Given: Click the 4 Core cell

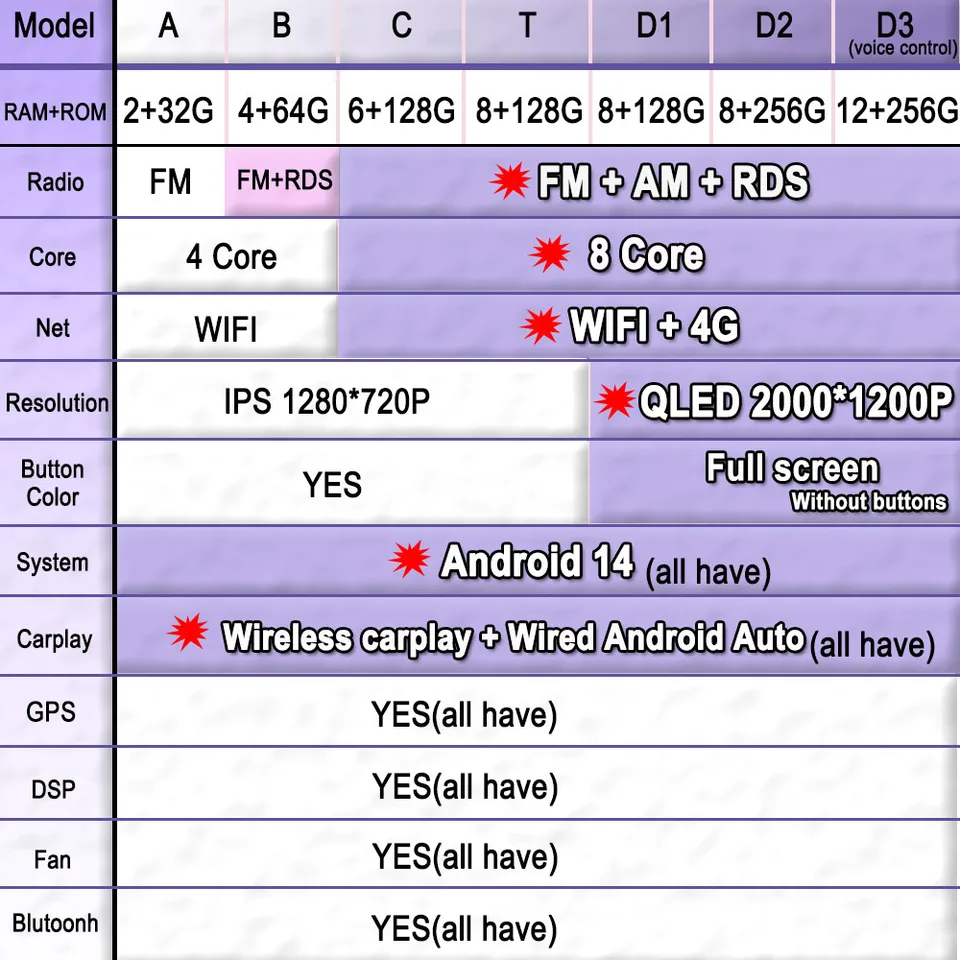Looking at the screenshot, I should [x=228, y=256].
